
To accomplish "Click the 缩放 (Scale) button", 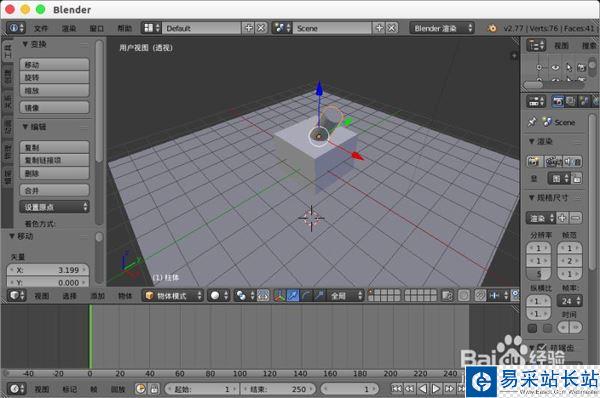I will pos(54,90).
